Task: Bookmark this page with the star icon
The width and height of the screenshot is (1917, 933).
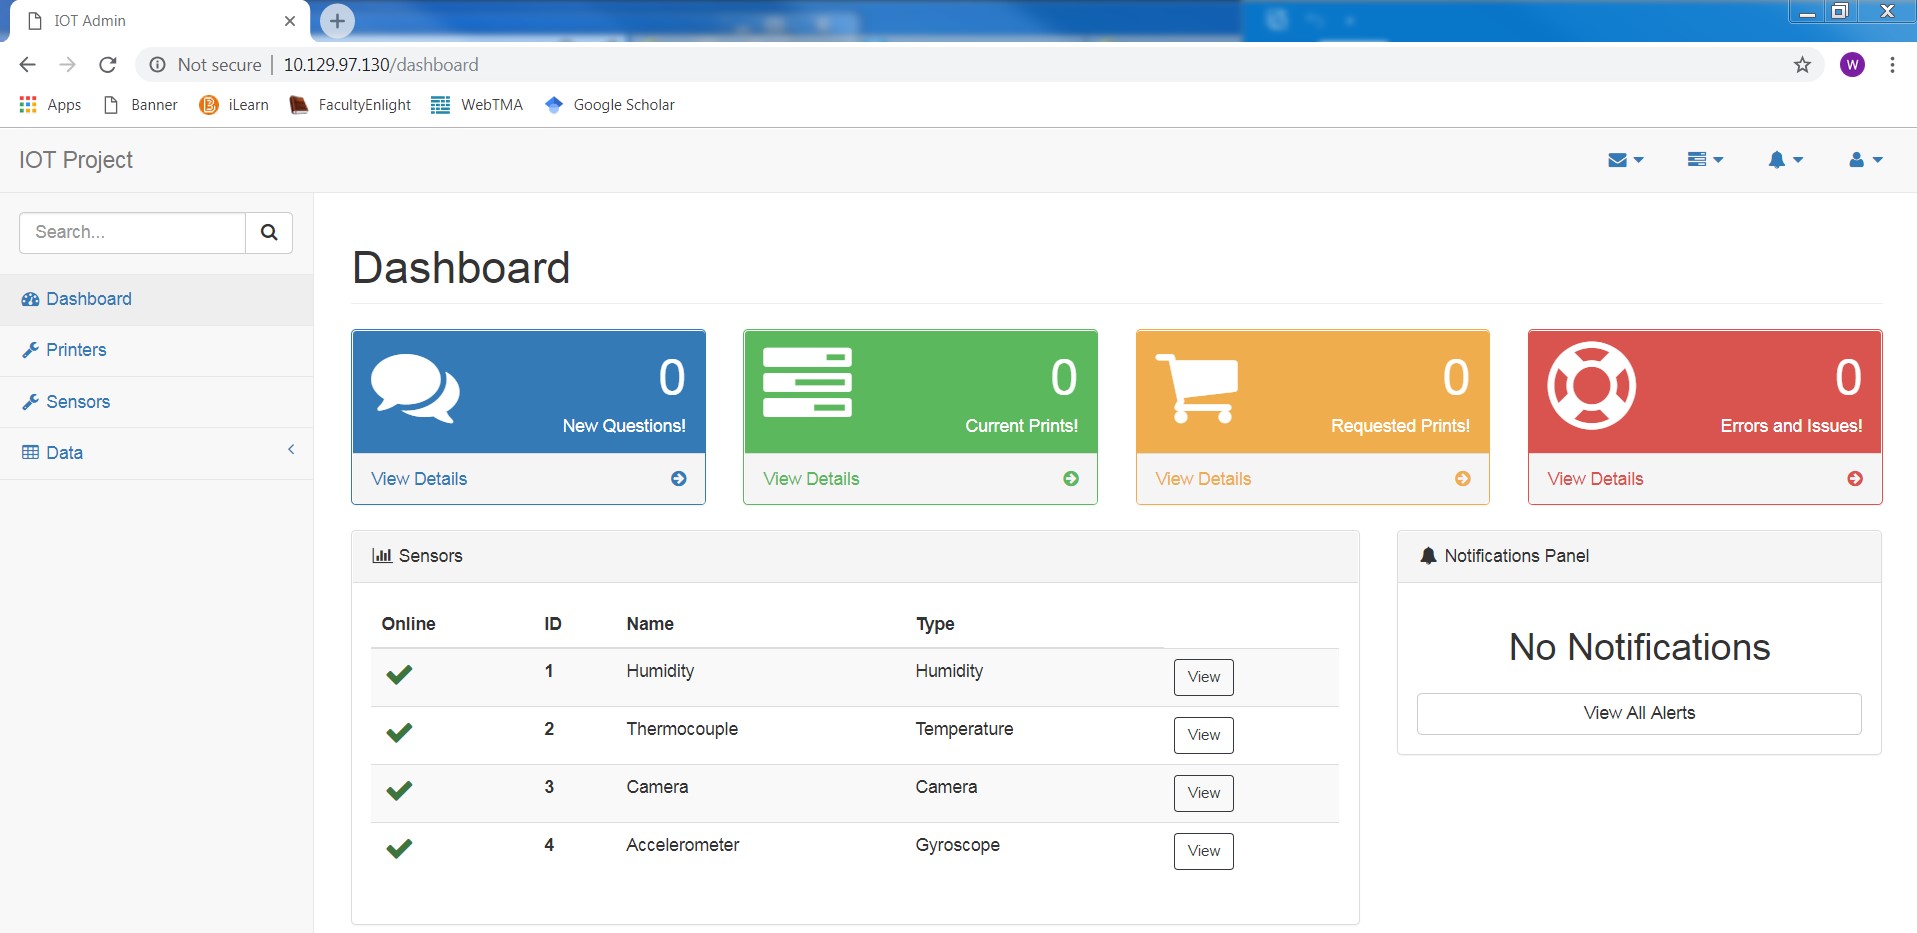Action: click(x=1802, y=65)
